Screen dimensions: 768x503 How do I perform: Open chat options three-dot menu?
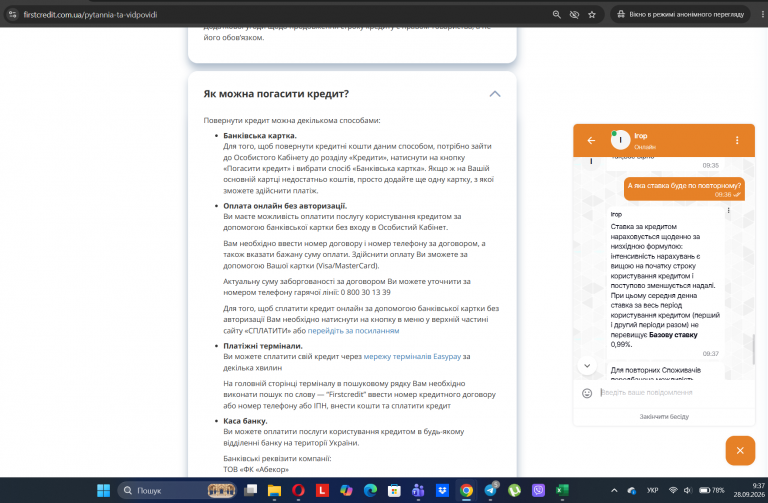click(x=737, y=141)
